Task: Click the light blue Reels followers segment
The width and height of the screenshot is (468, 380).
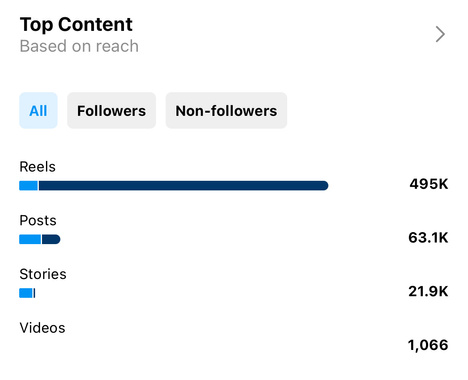Action: pyautogui.click(x=28, y=186)
